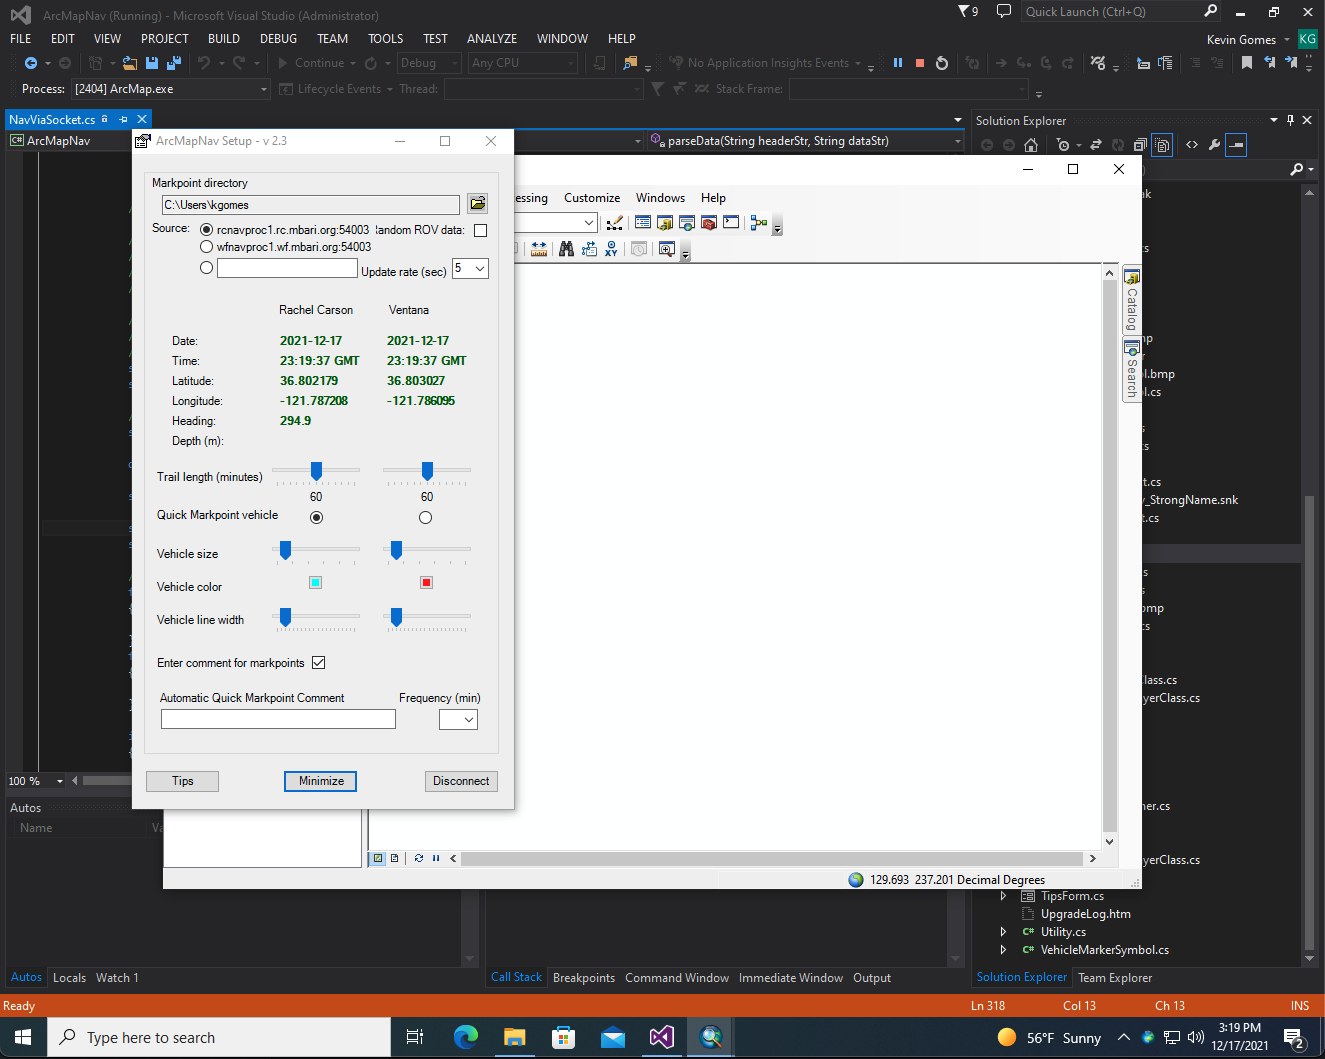Open the Catalog side panel in ArcMap
The width and height of the screenshot is (1325, 1059).
click(1132, 299)
